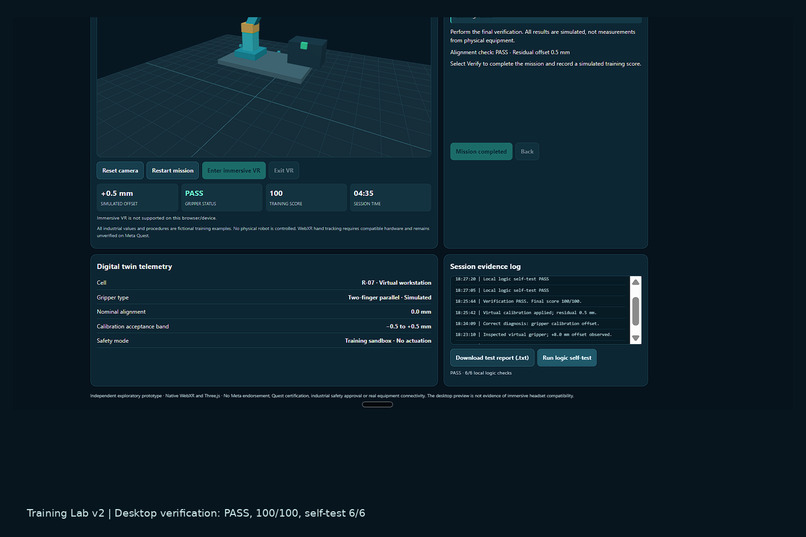Viewport: 806px width, 537px height.
Task: Run logic self-test
Action: 567,358
